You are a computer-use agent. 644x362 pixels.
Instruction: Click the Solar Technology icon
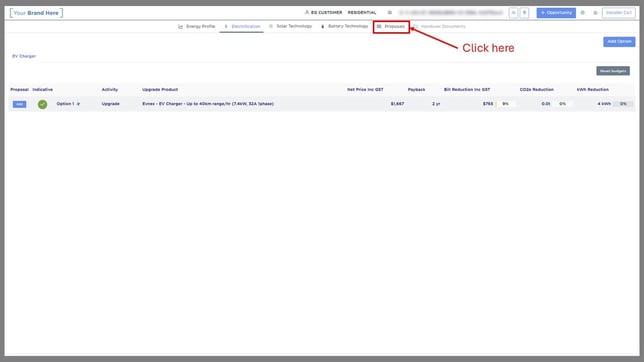[x=271, y=26]
